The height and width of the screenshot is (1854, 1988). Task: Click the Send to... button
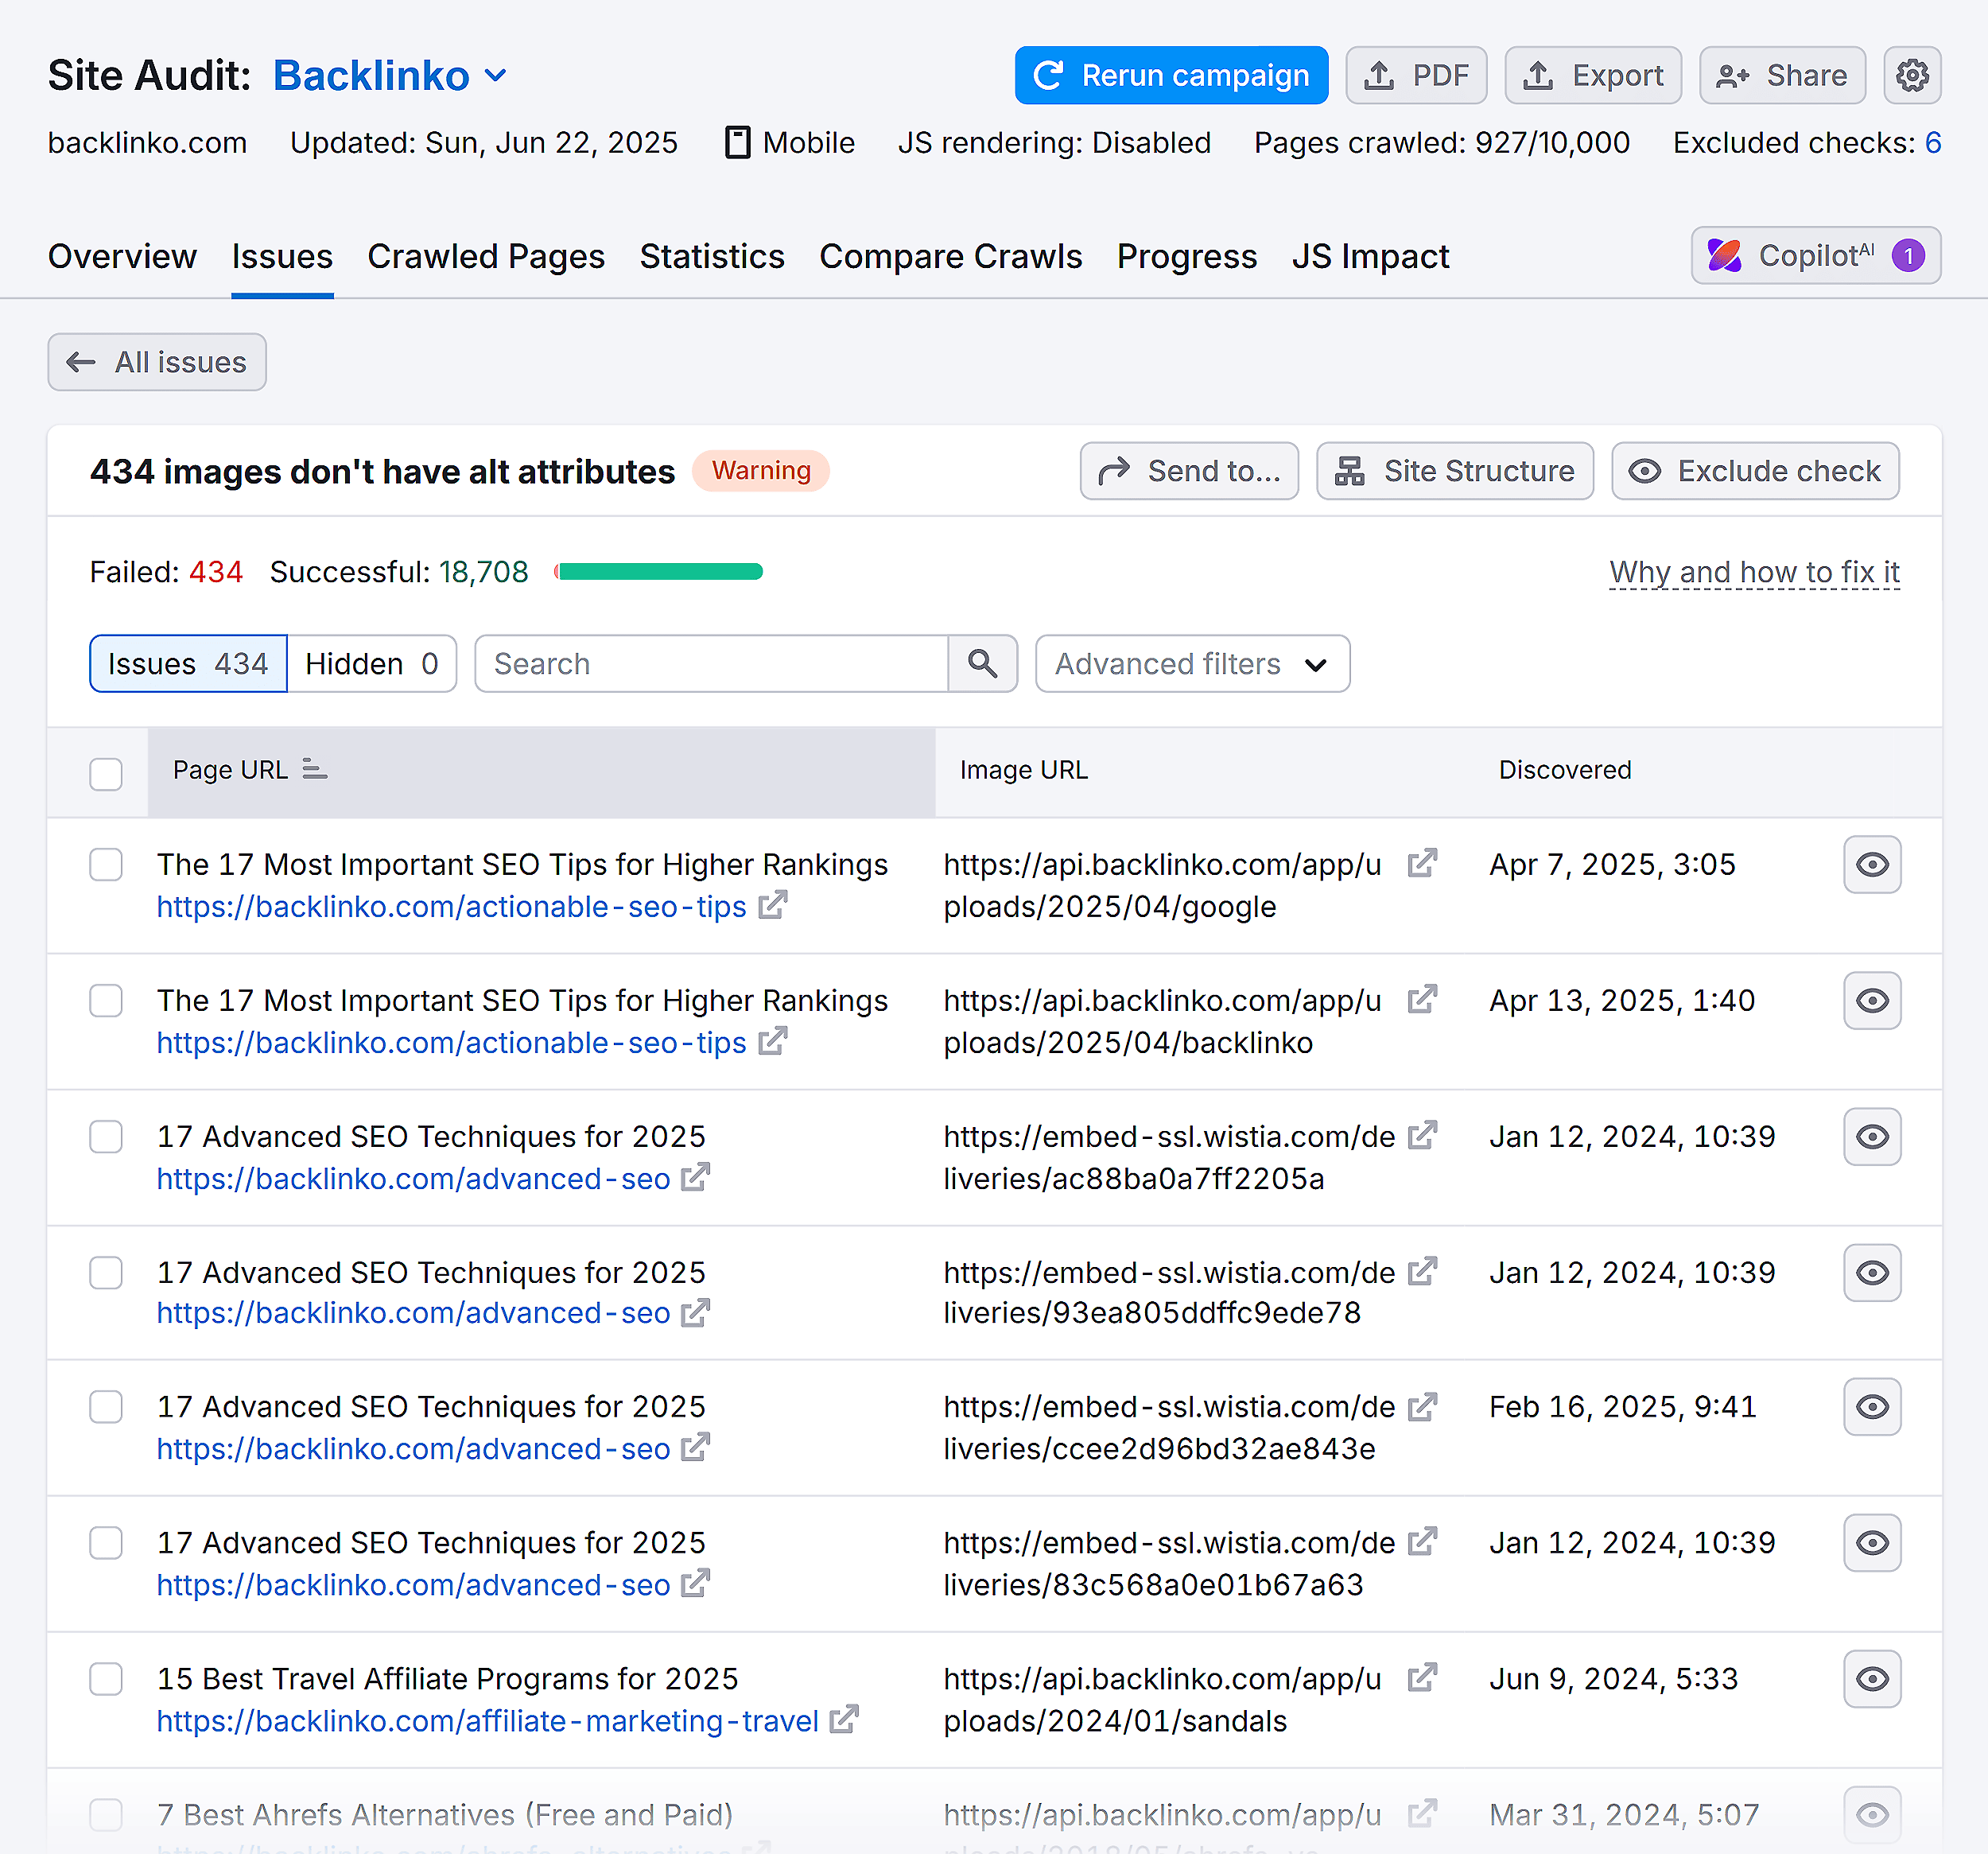(x=1188, y=471)
